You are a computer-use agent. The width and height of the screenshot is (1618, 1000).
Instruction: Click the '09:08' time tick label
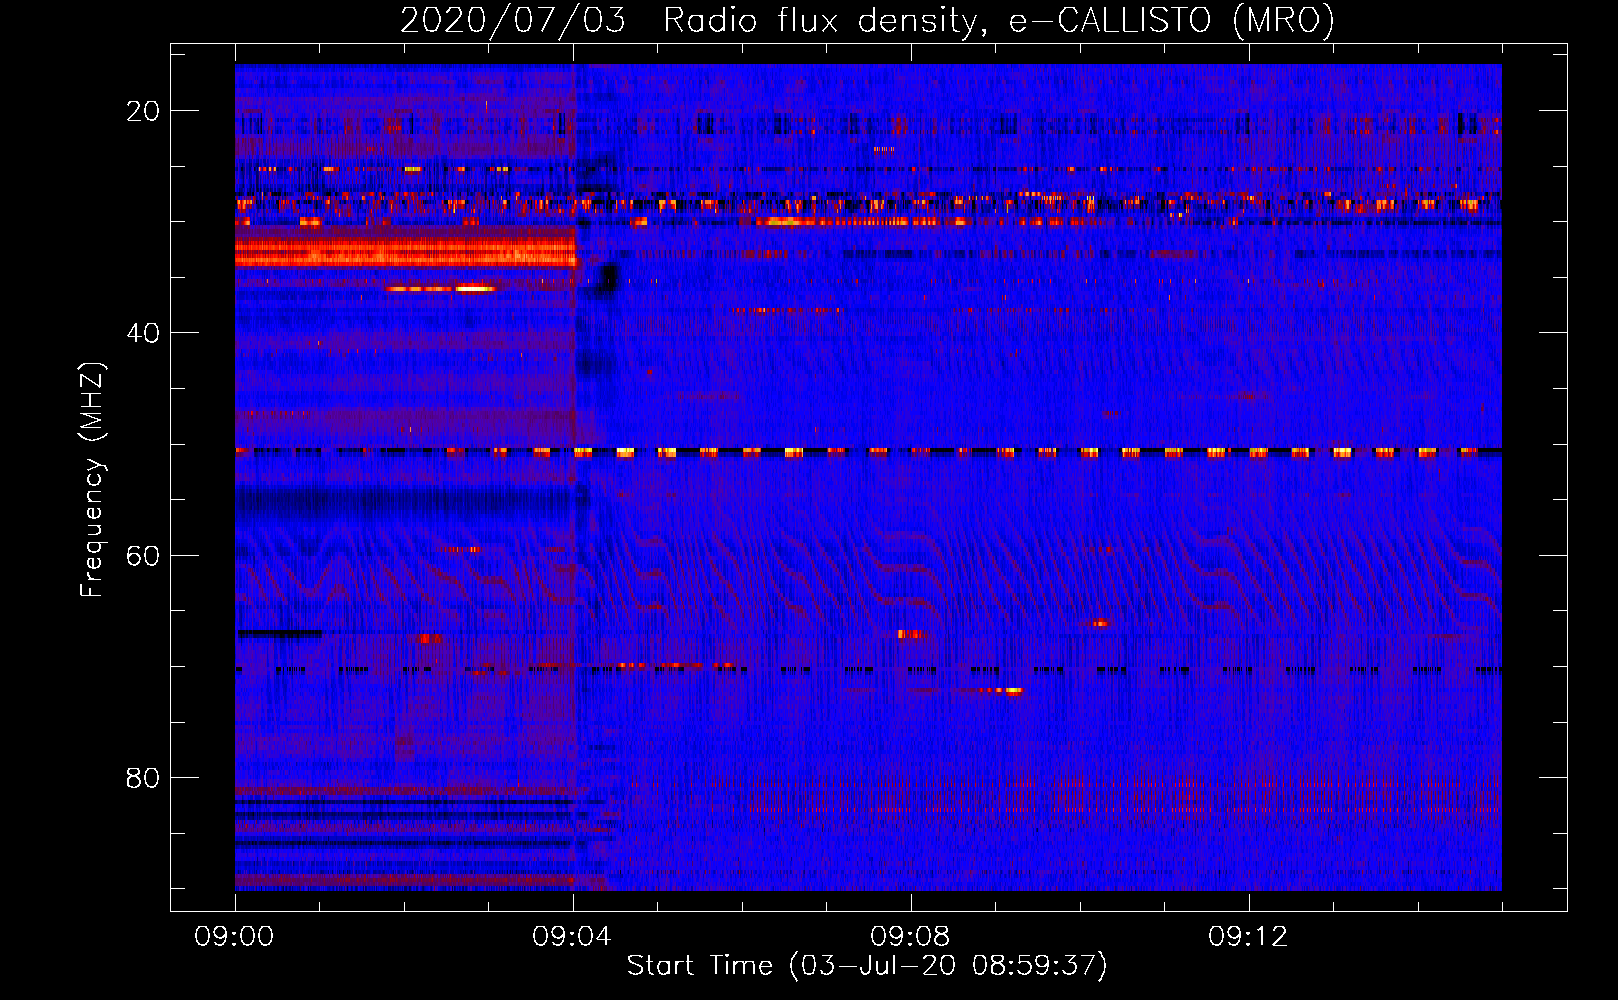click(910, 937)
